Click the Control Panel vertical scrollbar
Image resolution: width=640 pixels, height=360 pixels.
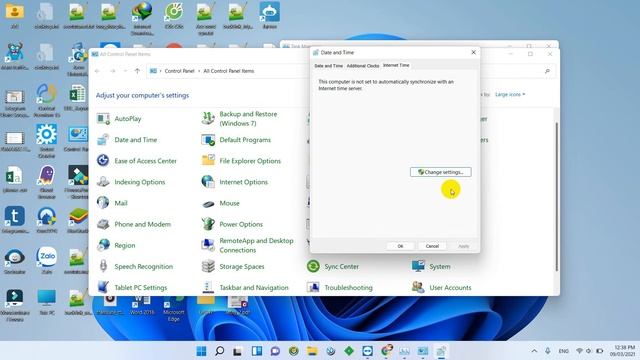pos(556,196)
